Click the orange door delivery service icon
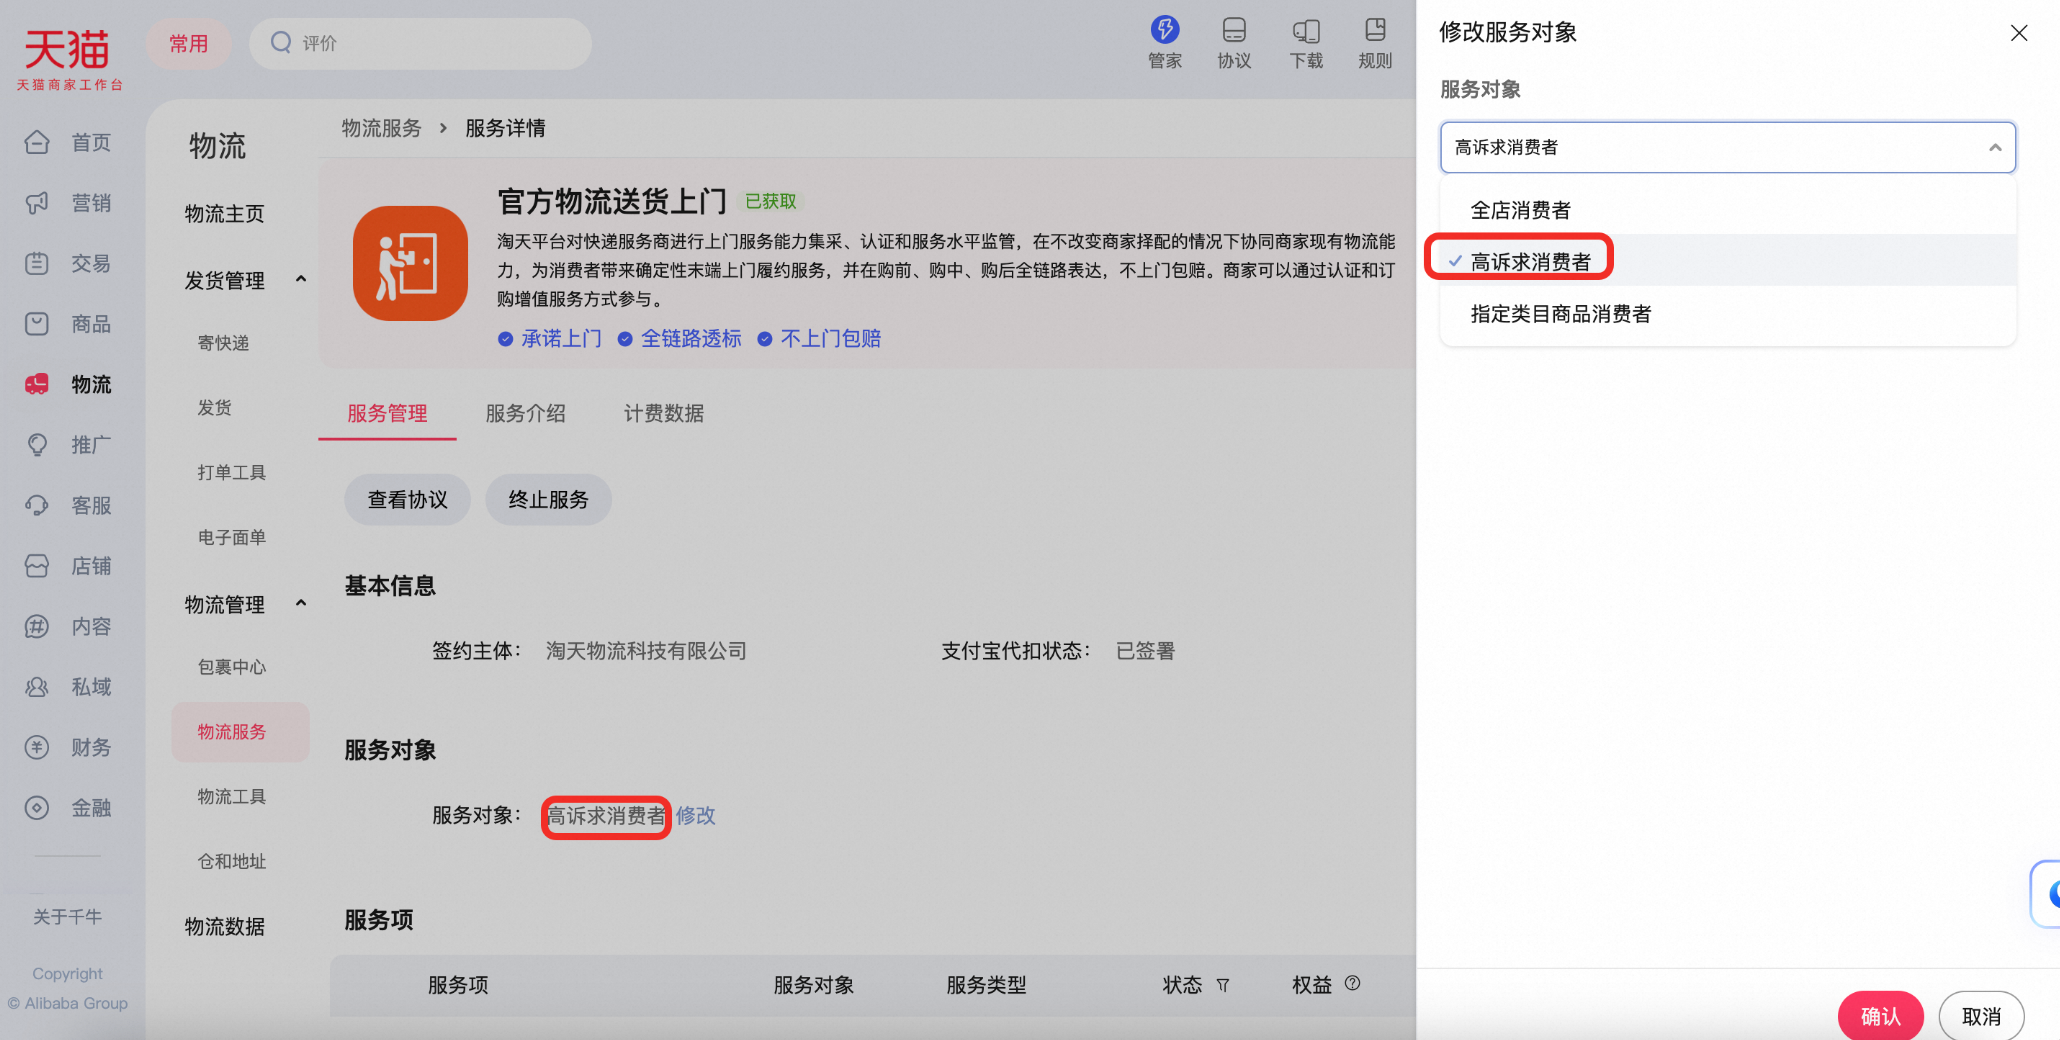2060x1040 pixels. pos(410,263)
